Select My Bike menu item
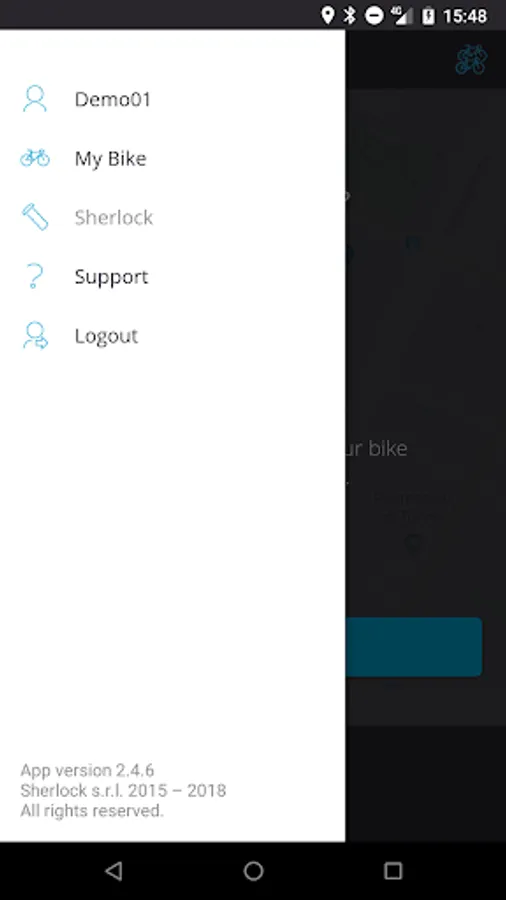 click(x=173, y=158)
